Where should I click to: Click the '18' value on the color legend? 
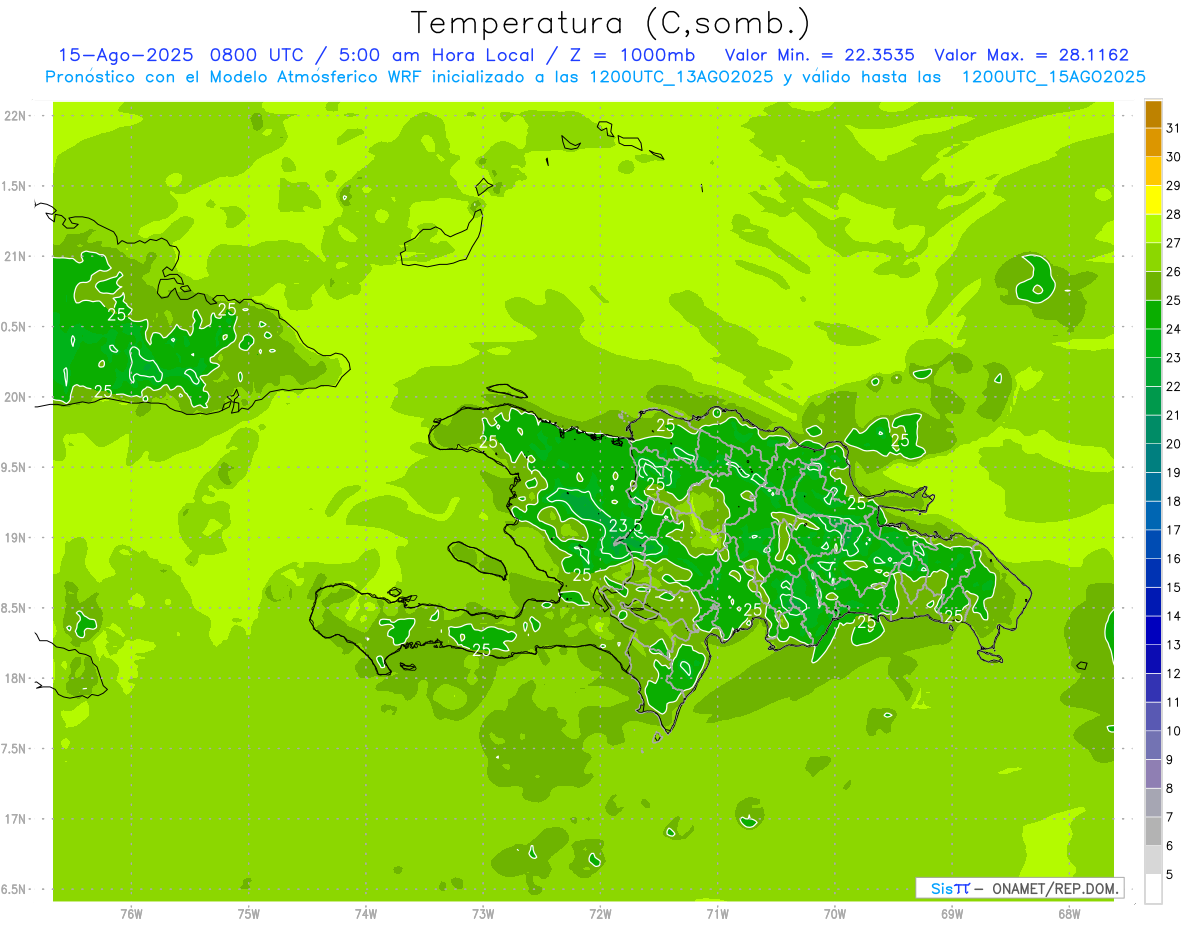[x=1173, y=501]
